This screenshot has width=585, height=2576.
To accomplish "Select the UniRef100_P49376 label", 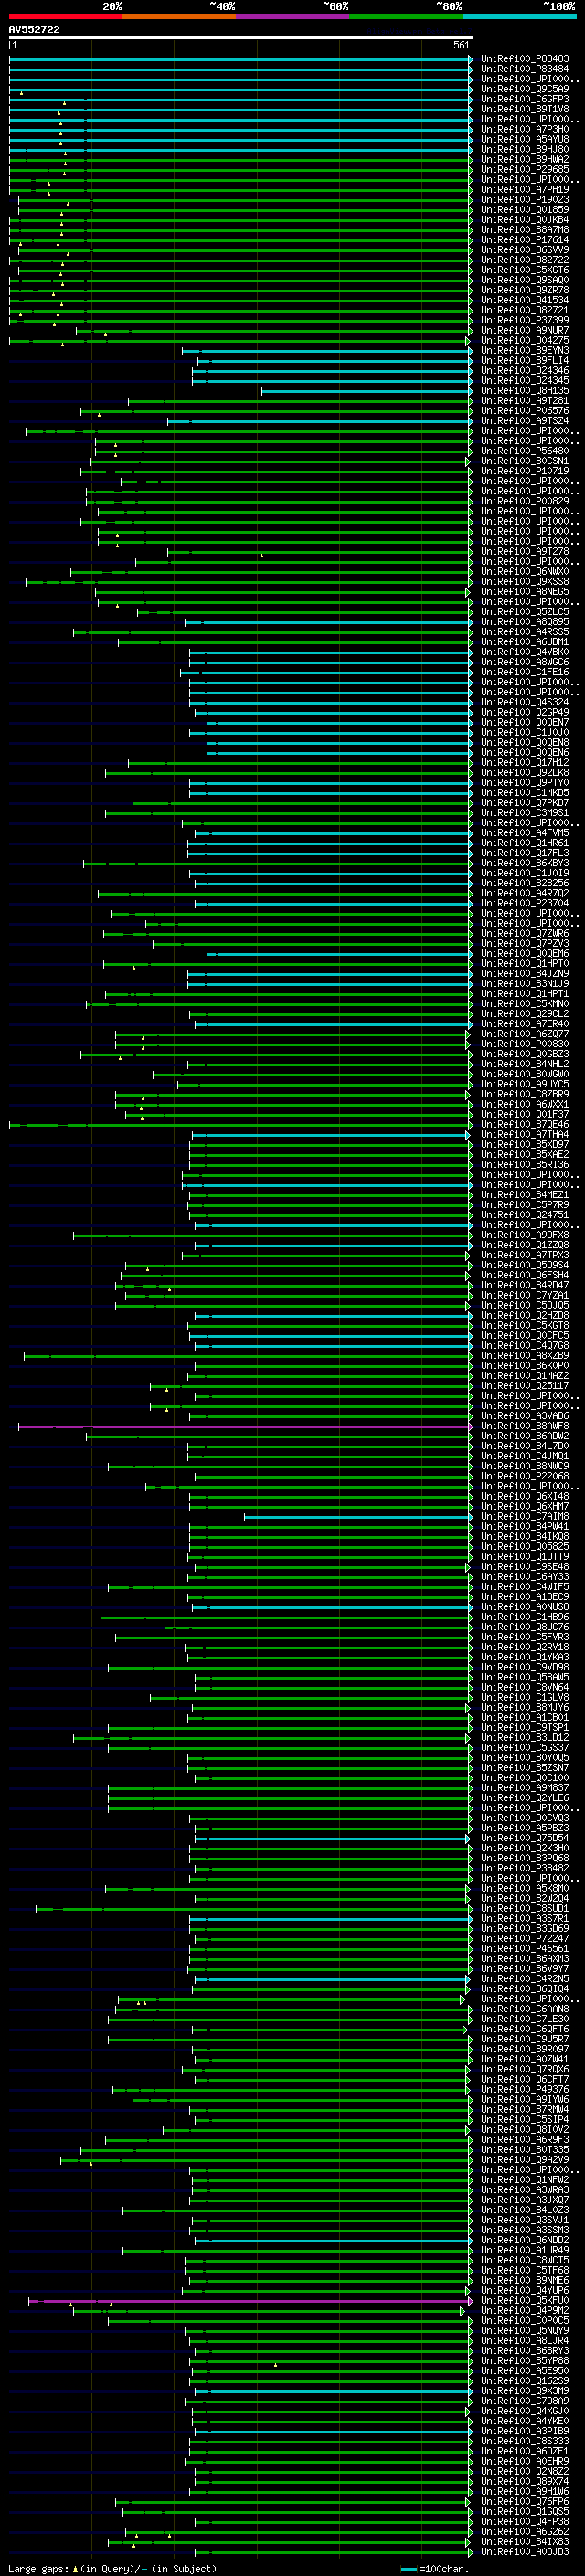I will (525, 2089).
